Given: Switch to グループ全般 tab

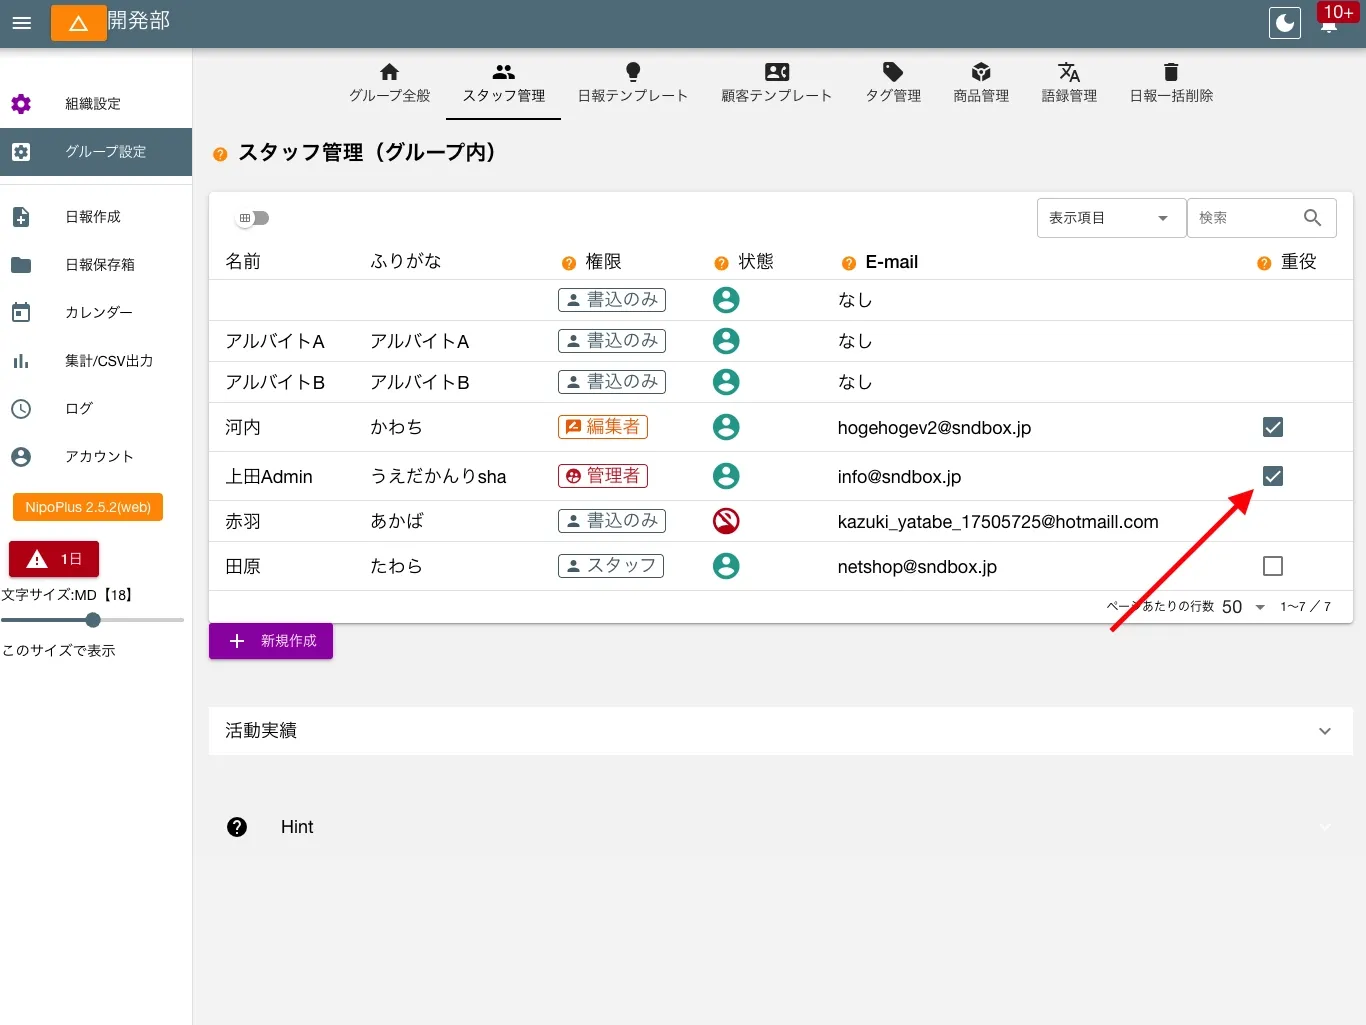Looking at the screenshot, I should (390, 84).
